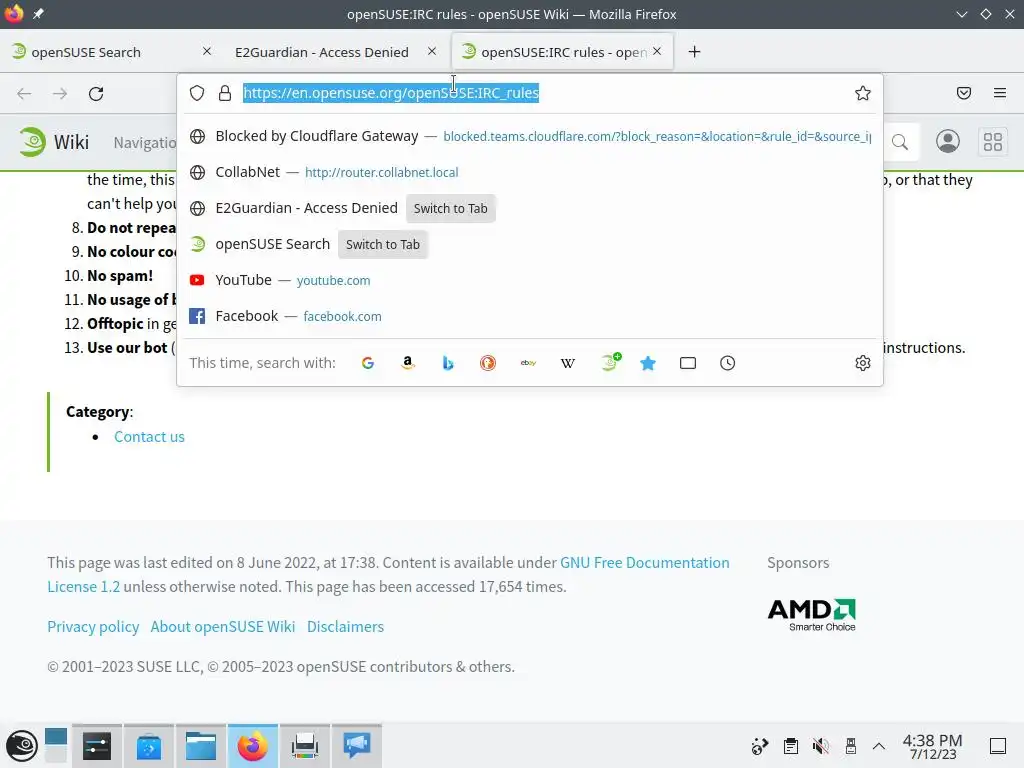1024x768 pixels.
Task: Expand hidden system tray icons
Action: (879, 746)
